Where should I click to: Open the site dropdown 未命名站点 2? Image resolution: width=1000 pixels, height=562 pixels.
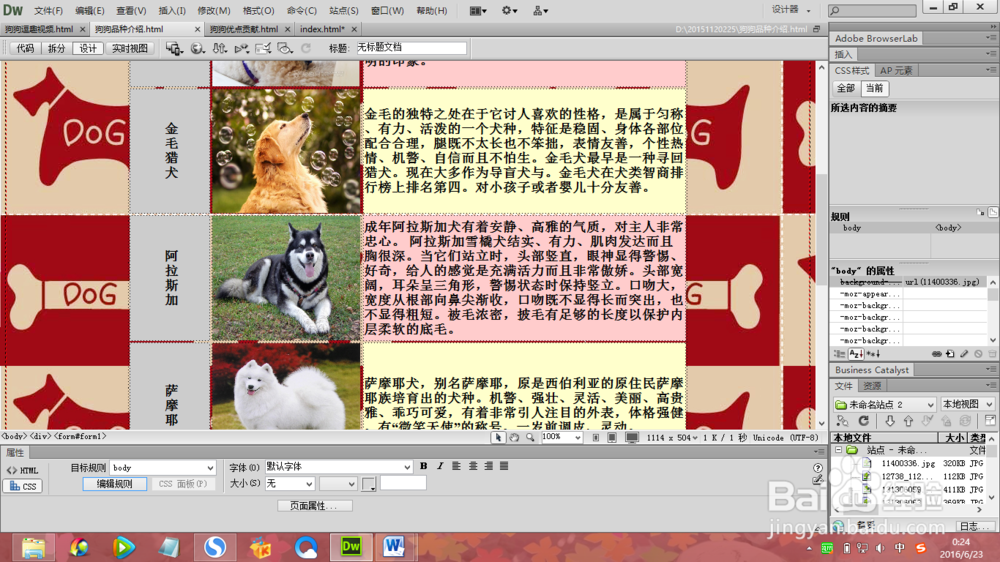tap(885, 404)
